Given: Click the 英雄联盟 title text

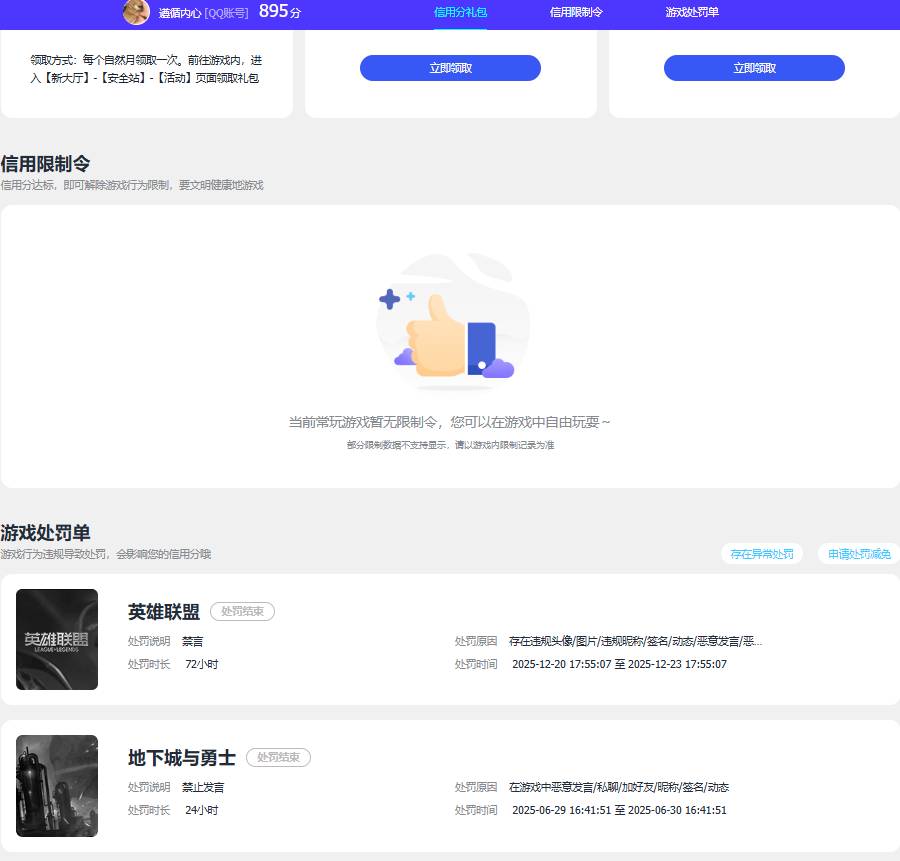Looking at the screenshot, I should coord(163,612).
